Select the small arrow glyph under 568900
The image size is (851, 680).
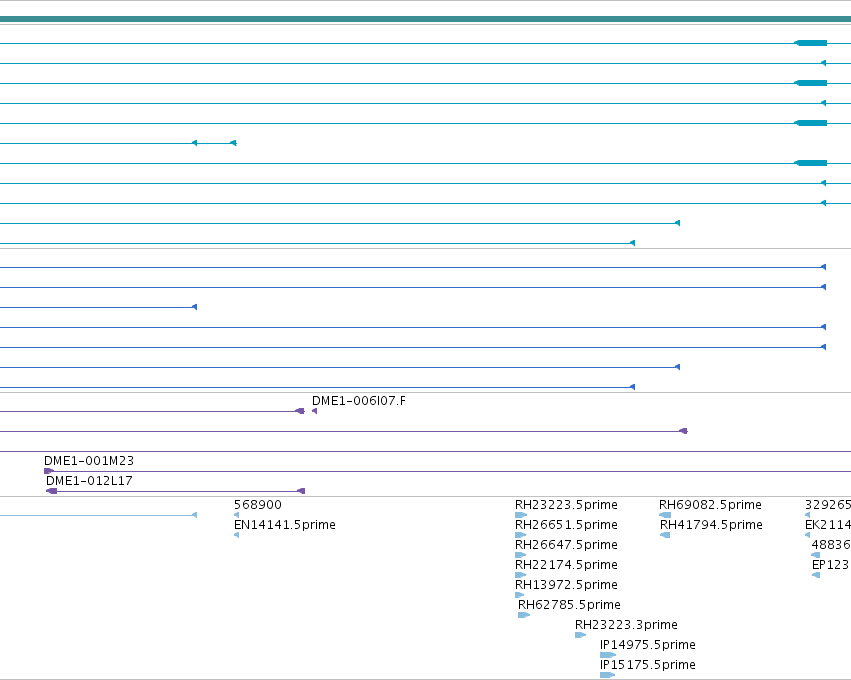pyautogui.click(x=236, y=515)
